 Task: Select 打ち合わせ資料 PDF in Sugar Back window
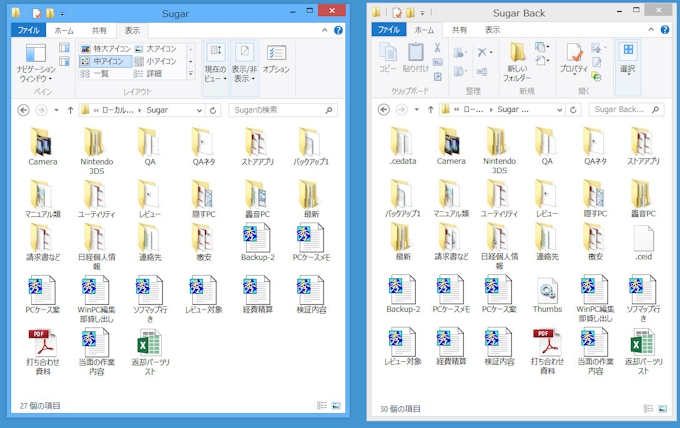(547, 351)
